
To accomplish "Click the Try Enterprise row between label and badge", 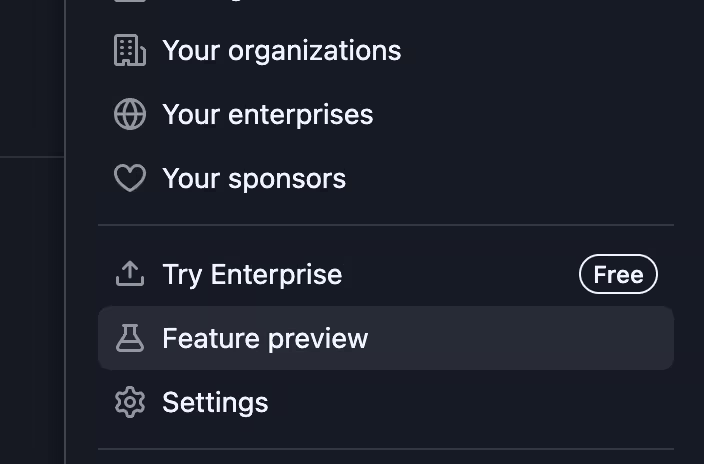I will [x=460, y=274].
